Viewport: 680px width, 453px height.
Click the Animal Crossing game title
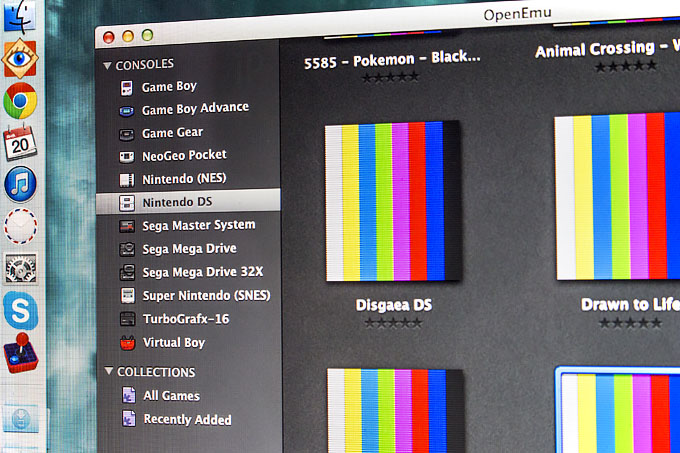(x=607, y=49)
